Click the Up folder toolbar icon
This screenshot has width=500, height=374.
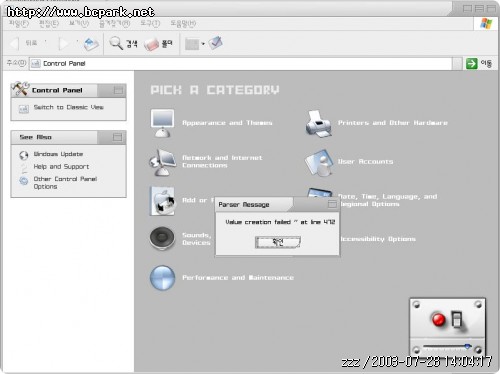[91, 44]
